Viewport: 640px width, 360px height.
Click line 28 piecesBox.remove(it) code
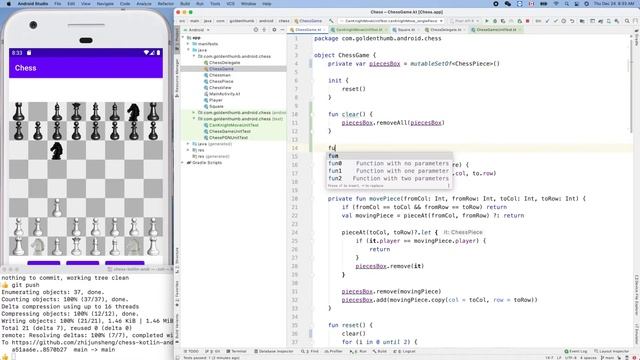pos(389,266)
